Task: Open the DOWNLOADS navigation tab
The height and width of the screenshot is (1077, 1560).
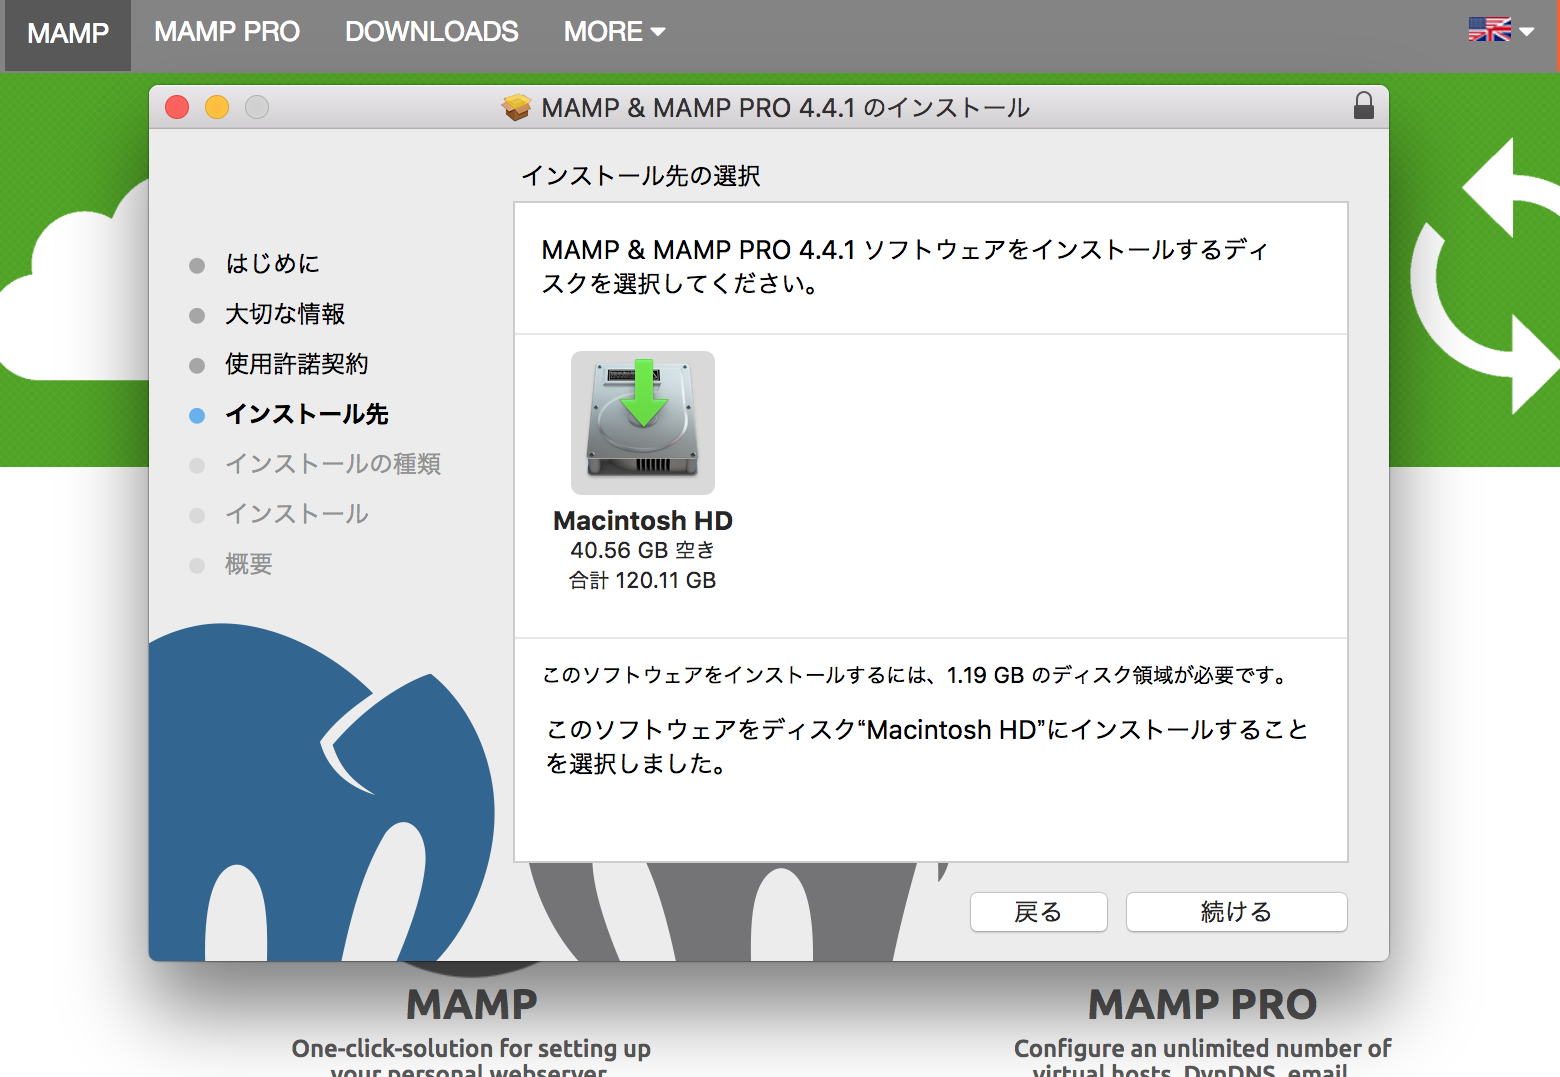Action: tap(432, 32)
